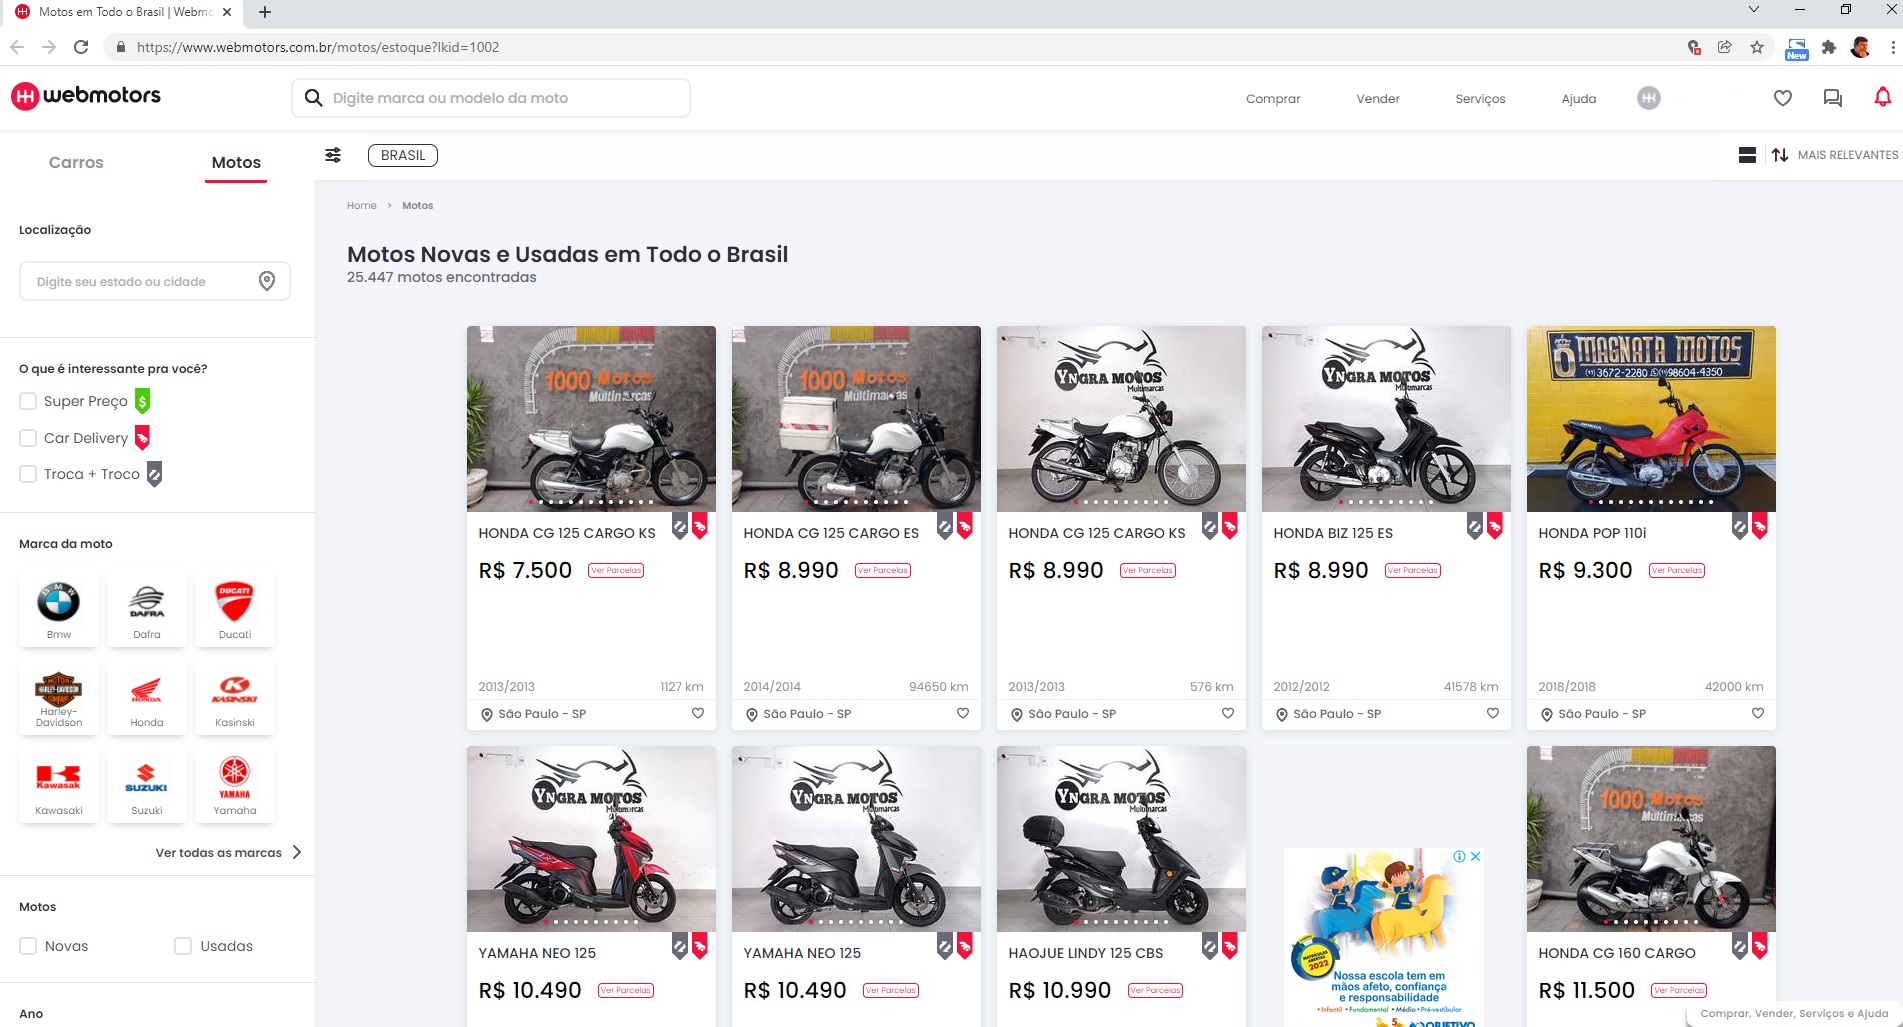Open the browser extensions puzzle icon

pos(1829,47)
